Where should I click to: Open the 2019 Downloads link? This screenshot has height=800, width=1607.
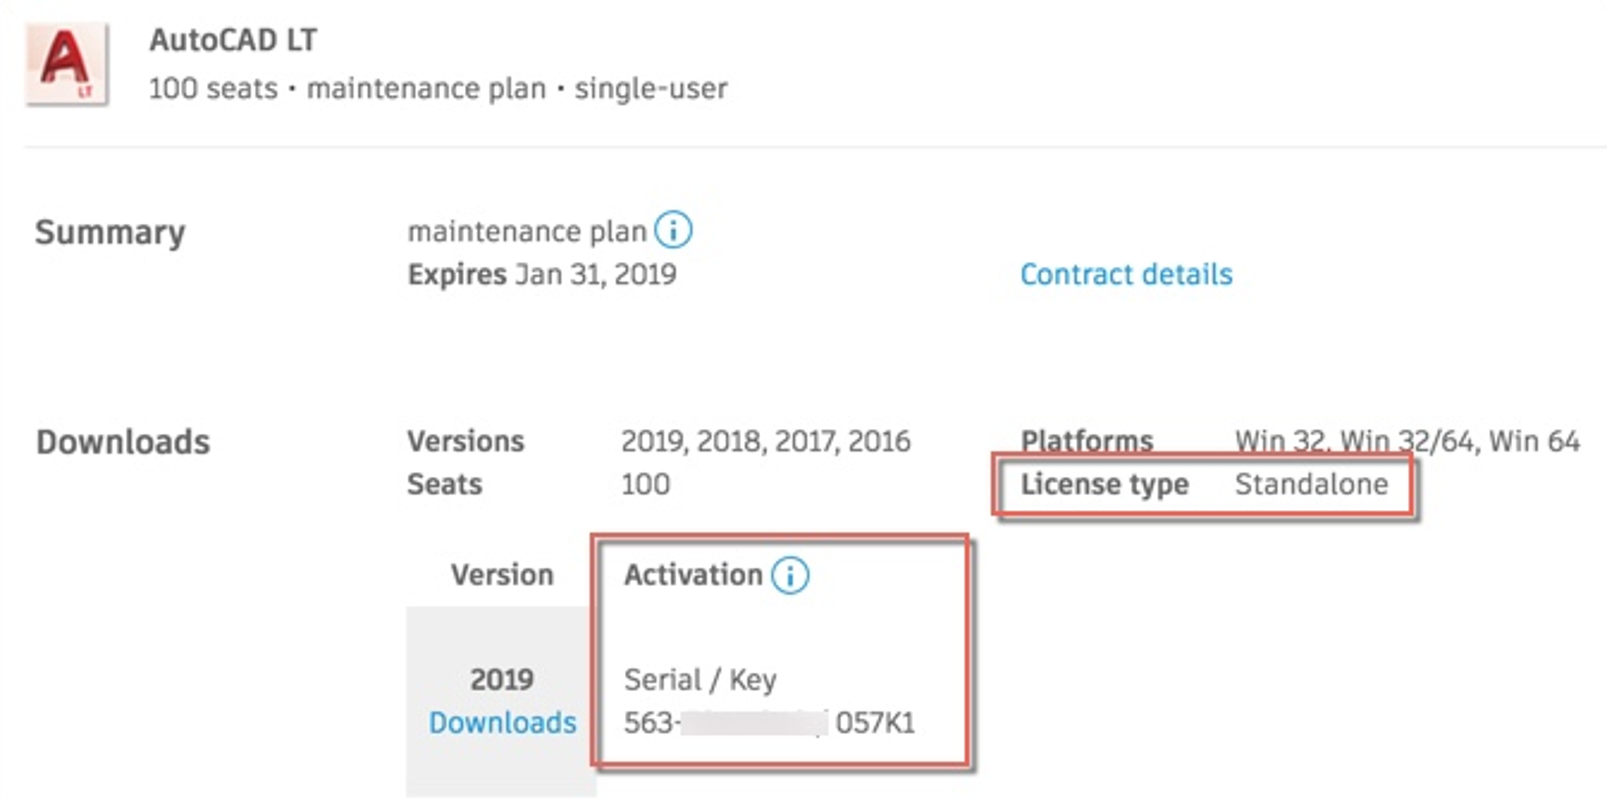pos(502,722)
